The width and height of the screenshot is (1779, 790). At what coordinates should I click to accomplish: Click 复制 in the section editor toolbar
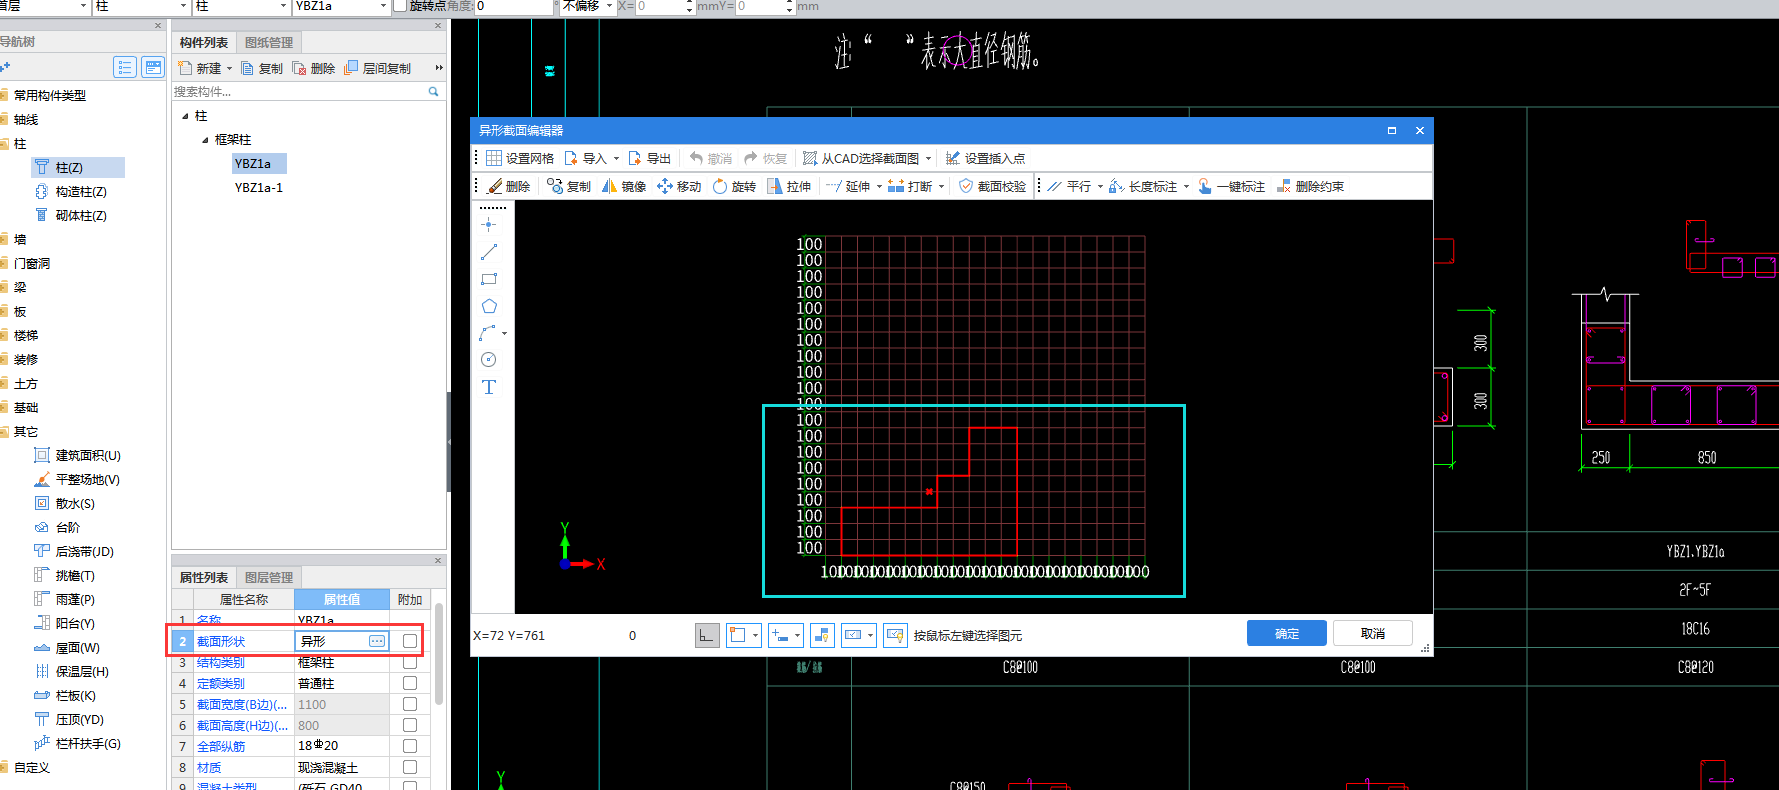coord(569,186)
